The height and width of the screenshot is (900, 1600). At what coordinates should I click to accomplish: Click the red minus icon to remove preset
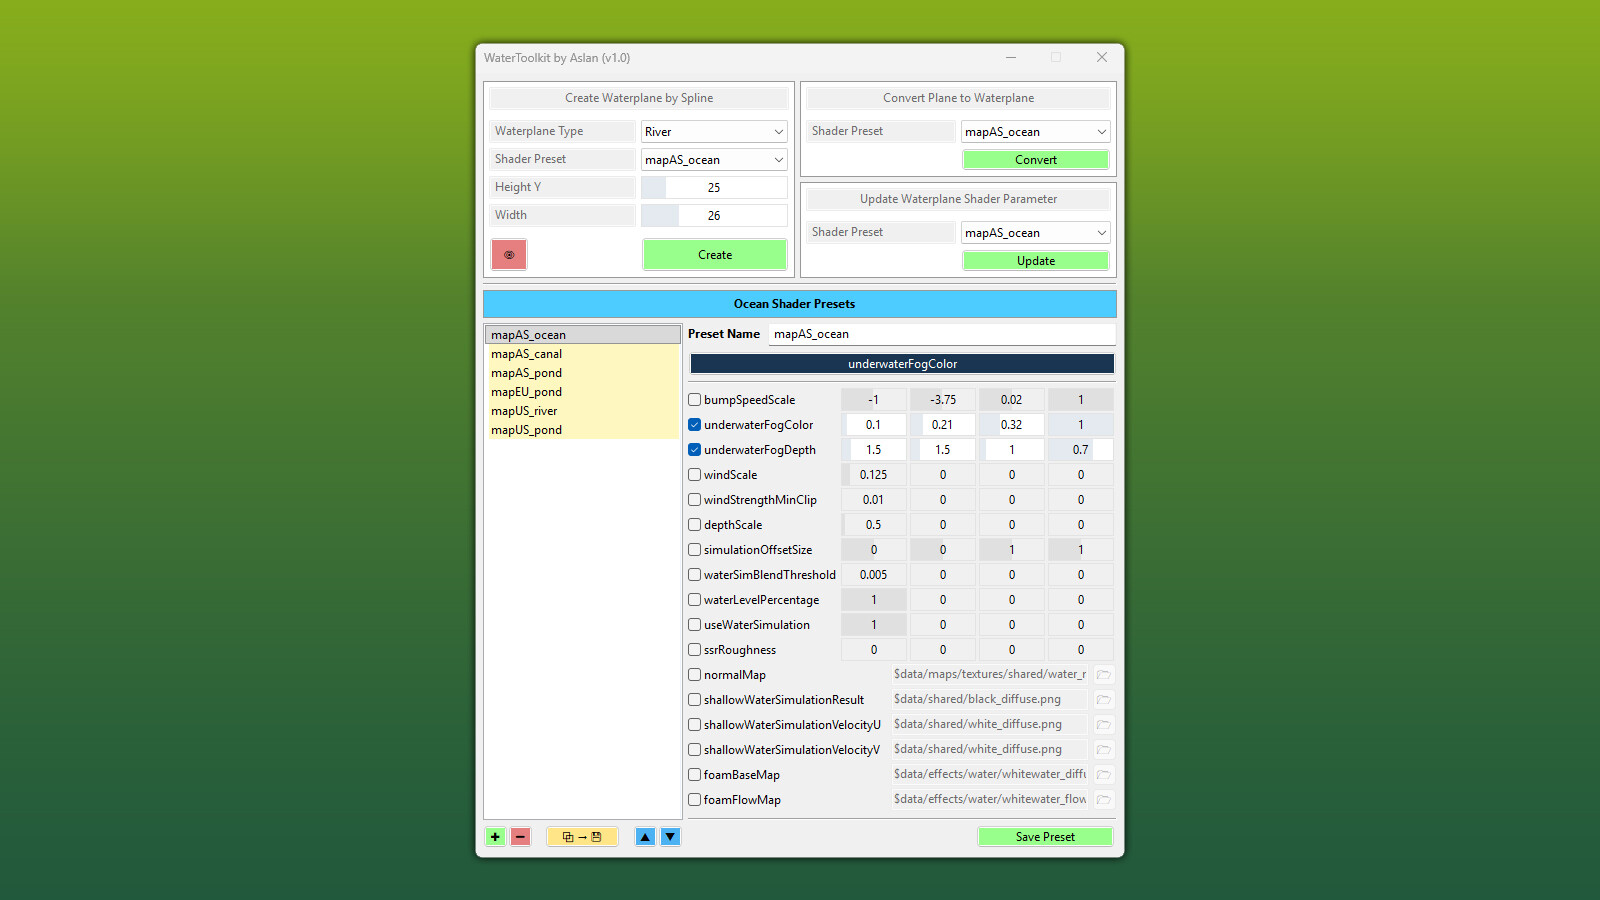click(521, 837)
